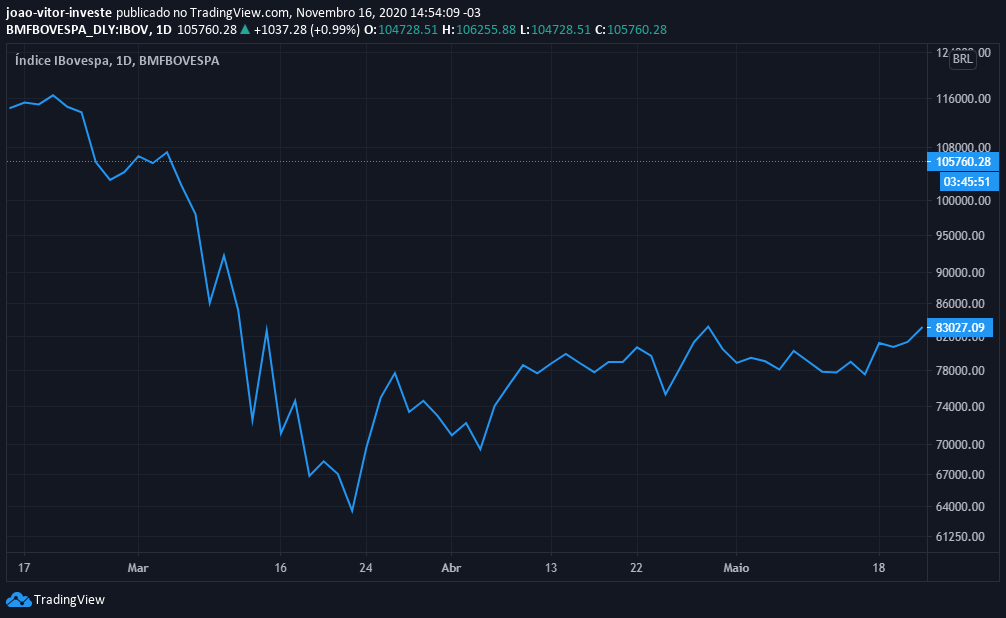Click the C: 105760.28 close value
Viewport: 1006px width, 618px height.
tap(631, 30)
